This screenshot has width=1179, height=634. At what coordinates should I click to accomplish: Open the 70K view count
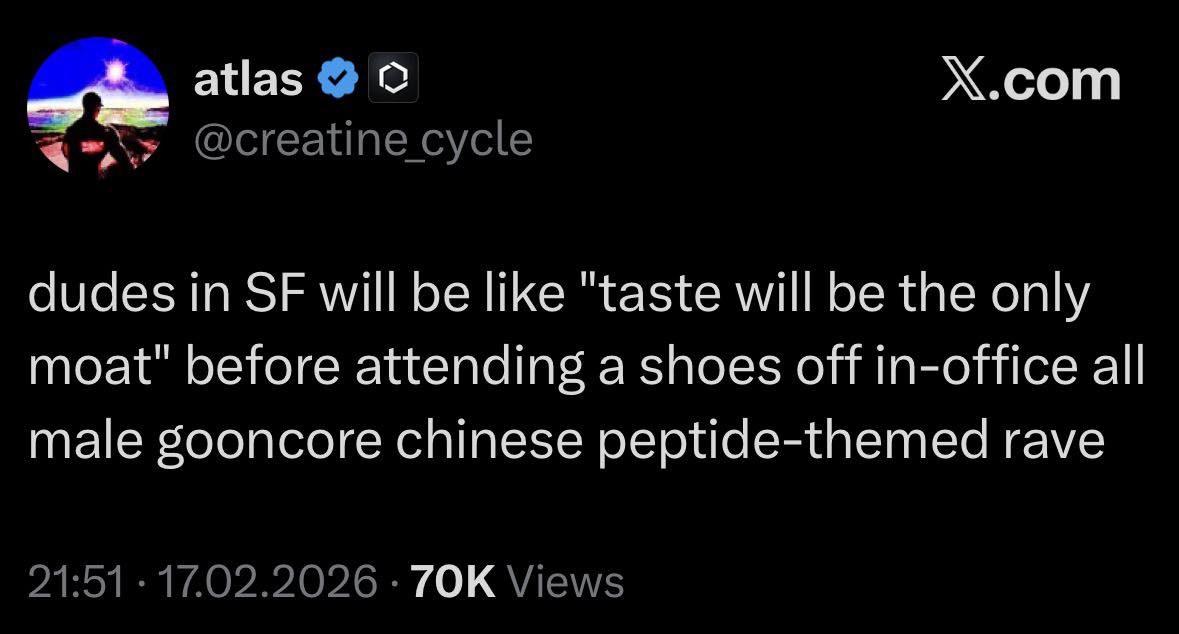(453, 581)
